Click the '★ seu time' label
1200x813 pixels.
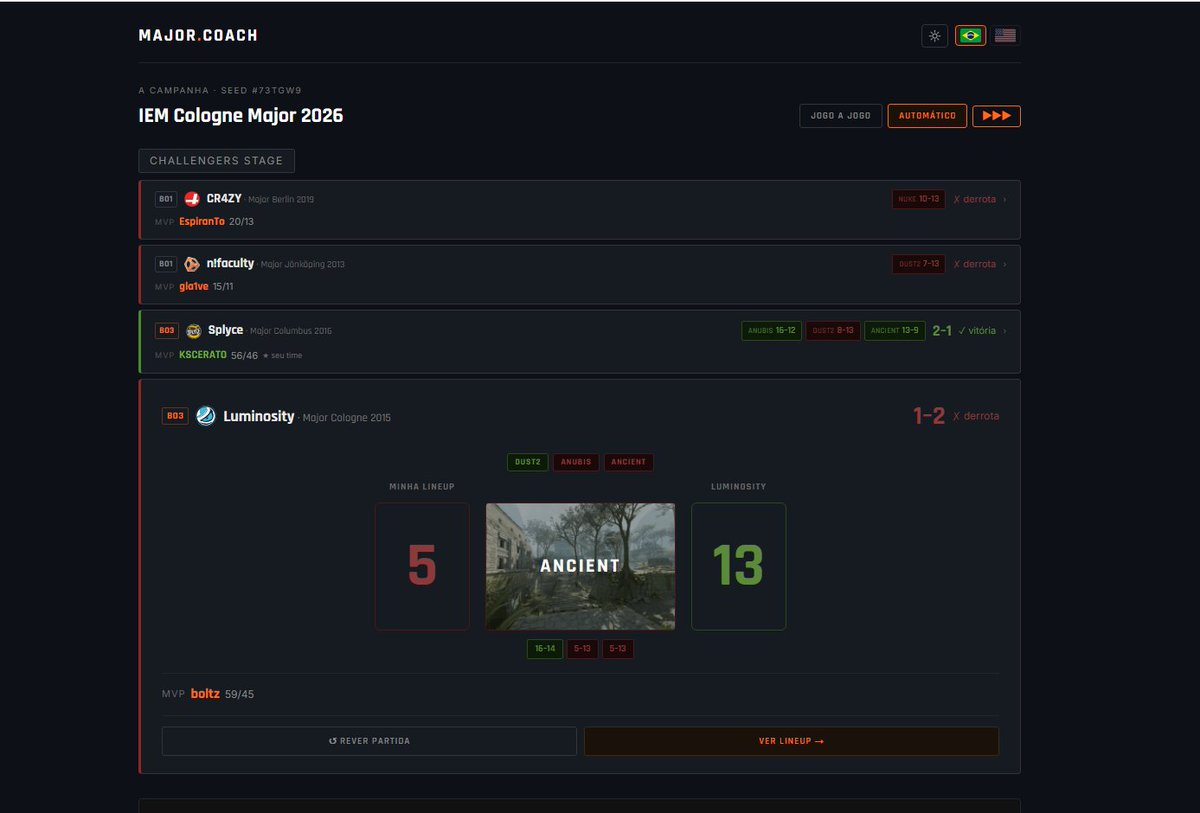click(281, 355)
